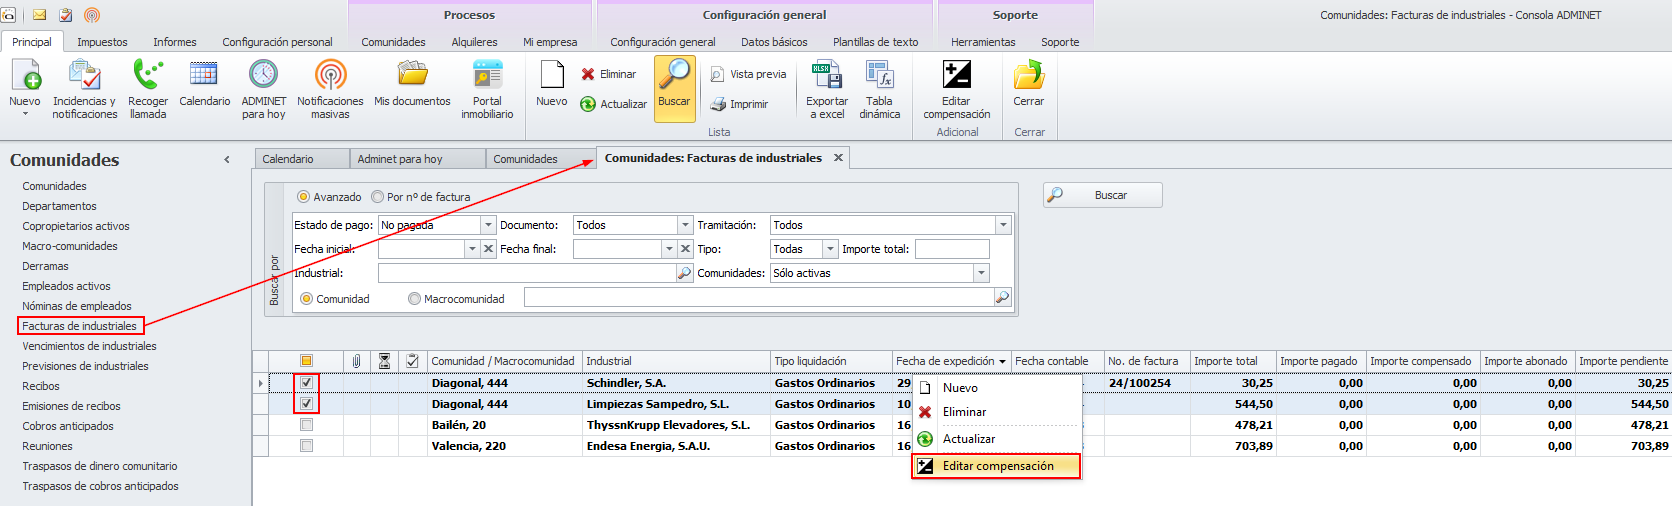Open the Tramitación dropdown list
This screenshot has height=506, width=1672.
[1003, 225]
